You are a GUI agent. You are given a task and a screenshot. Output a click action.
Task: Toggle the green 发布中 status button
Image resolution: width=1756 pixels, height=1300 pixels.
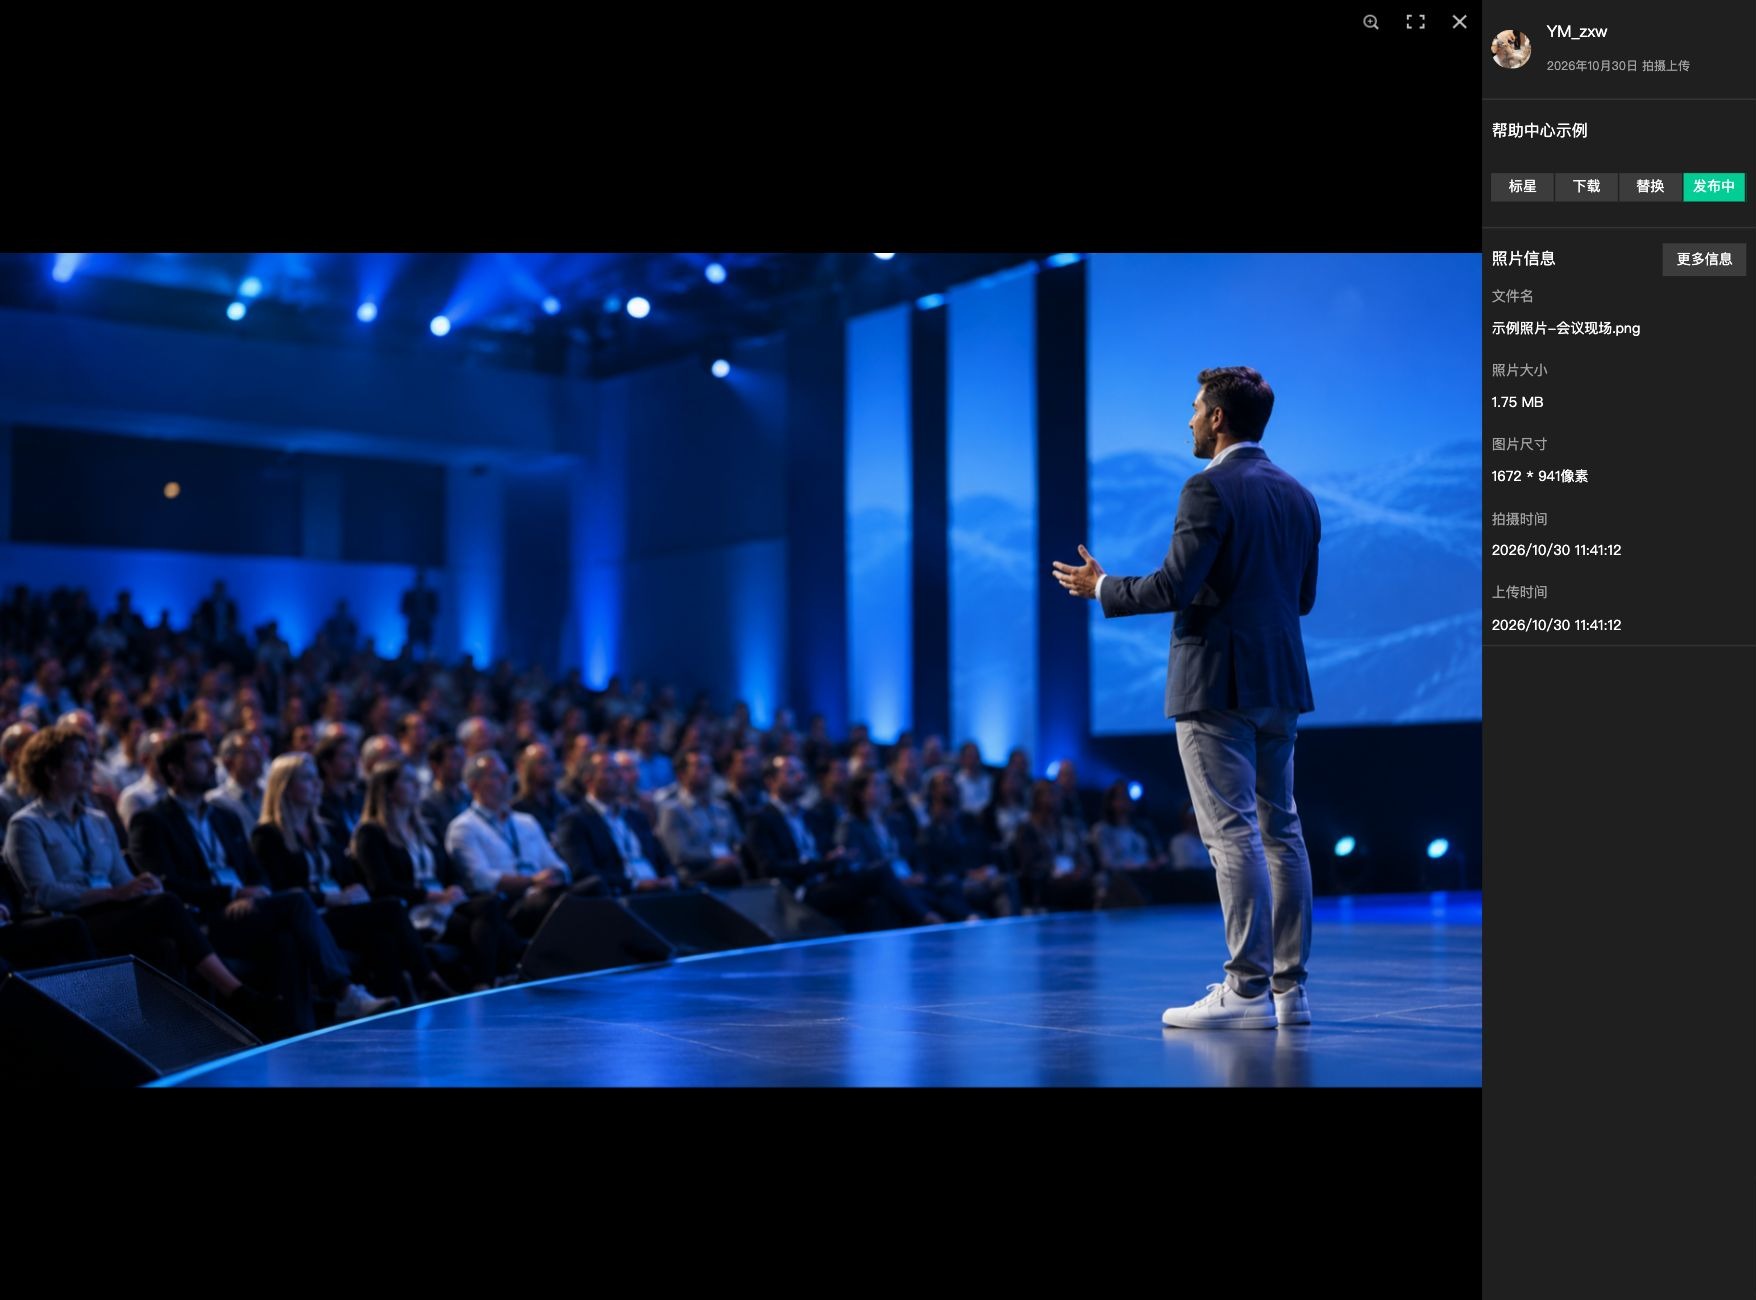(1714, 187)
